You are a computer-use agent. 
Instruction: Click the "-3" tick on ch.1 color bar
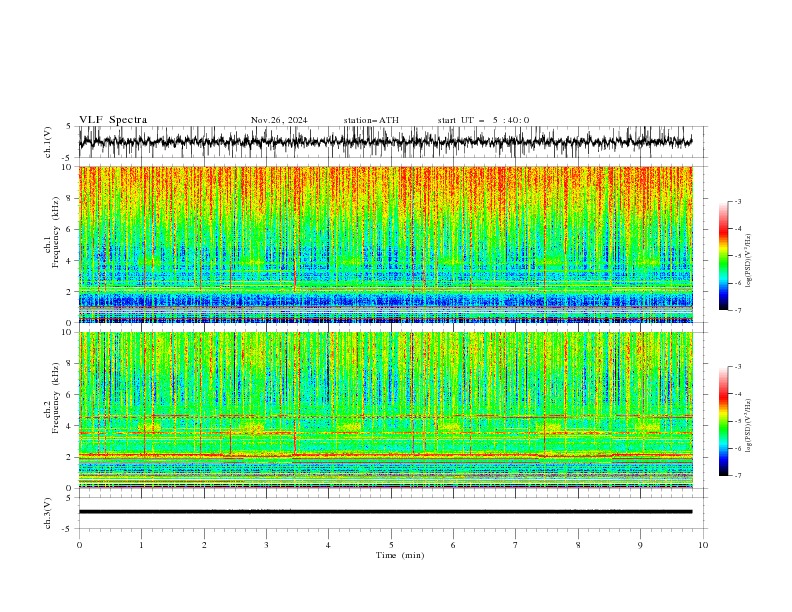(738, 201)
